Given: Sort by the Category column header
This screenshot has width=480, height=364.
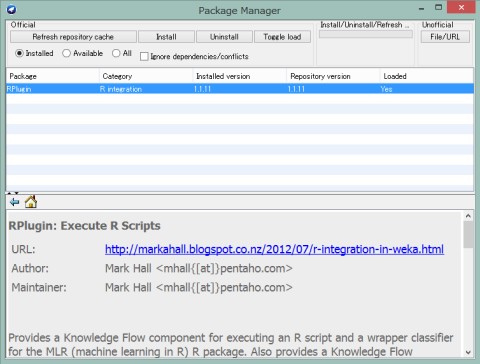Looking at the screenshot, I should click(146, 76).
